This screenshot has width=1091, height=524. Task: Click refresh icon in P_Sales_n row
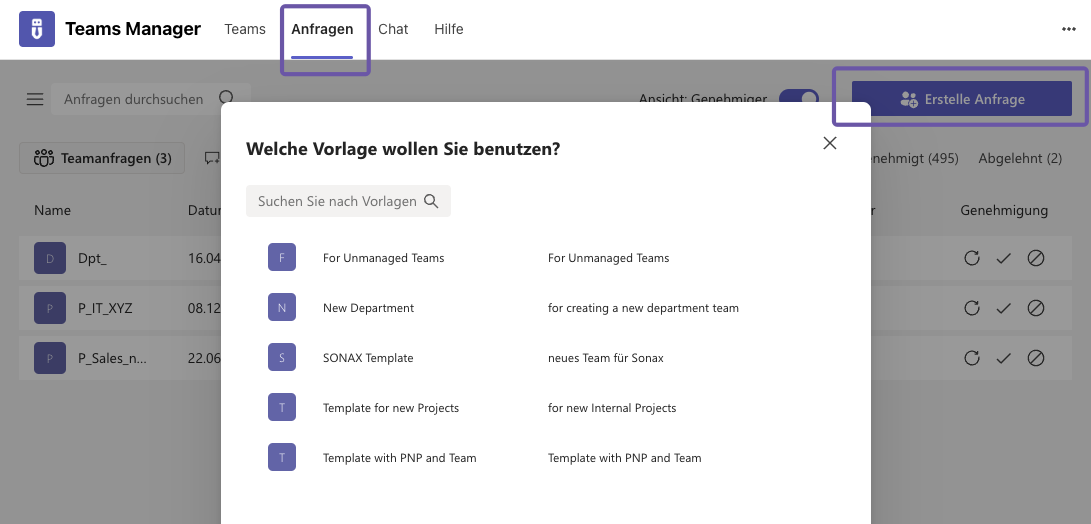click(972, 358)
